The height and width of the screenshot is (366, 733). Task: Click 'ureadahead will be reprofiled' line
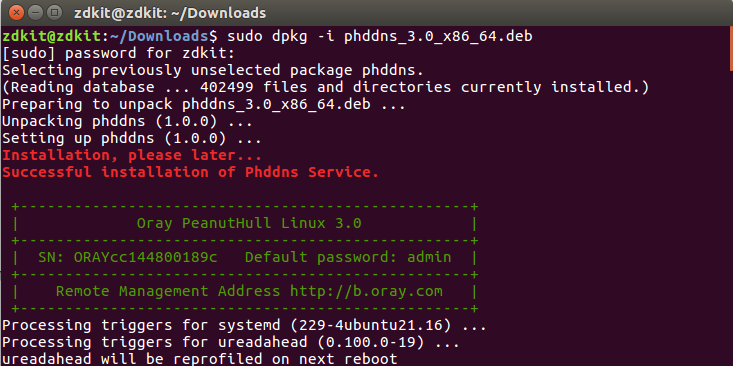point(200,359)
